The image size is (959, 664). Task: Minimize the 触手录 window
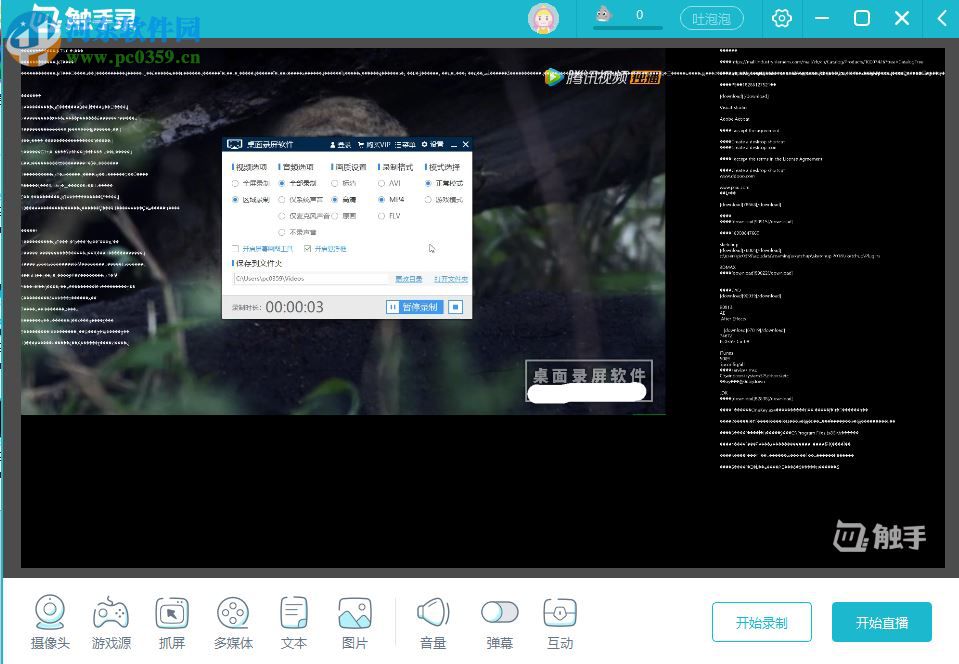point(822,18)
